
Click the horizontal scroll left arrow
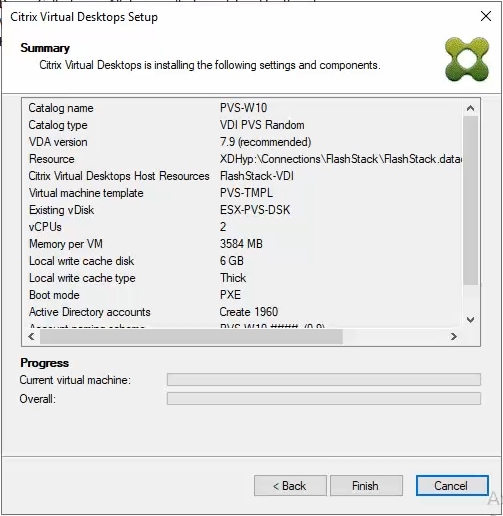[x=31, y=337]
